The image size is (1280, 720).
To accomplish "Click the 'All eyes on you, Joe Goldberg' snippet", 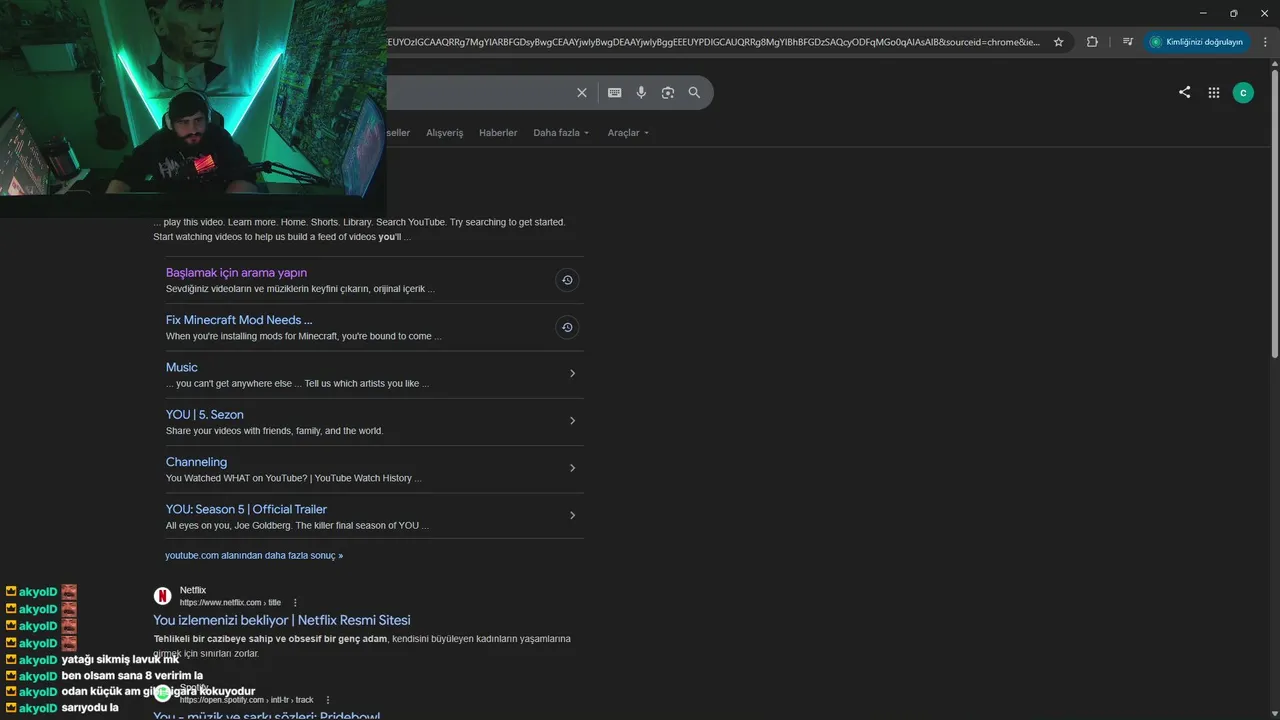I will click(297, 526).
